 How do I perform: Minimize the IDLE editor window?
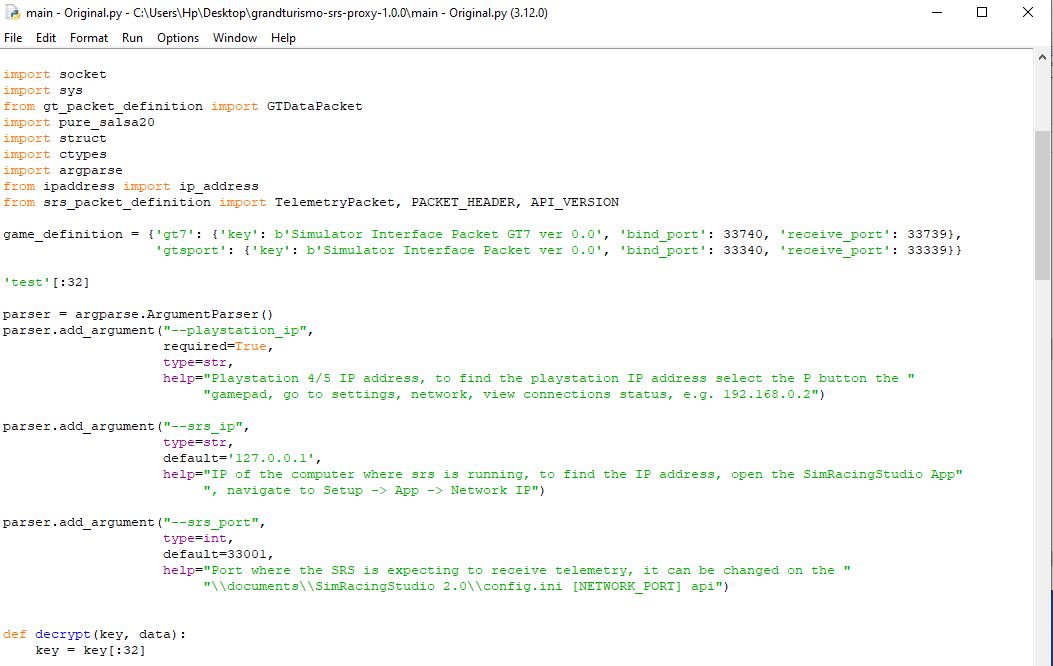pyautogui.click(x=937, y=13)
